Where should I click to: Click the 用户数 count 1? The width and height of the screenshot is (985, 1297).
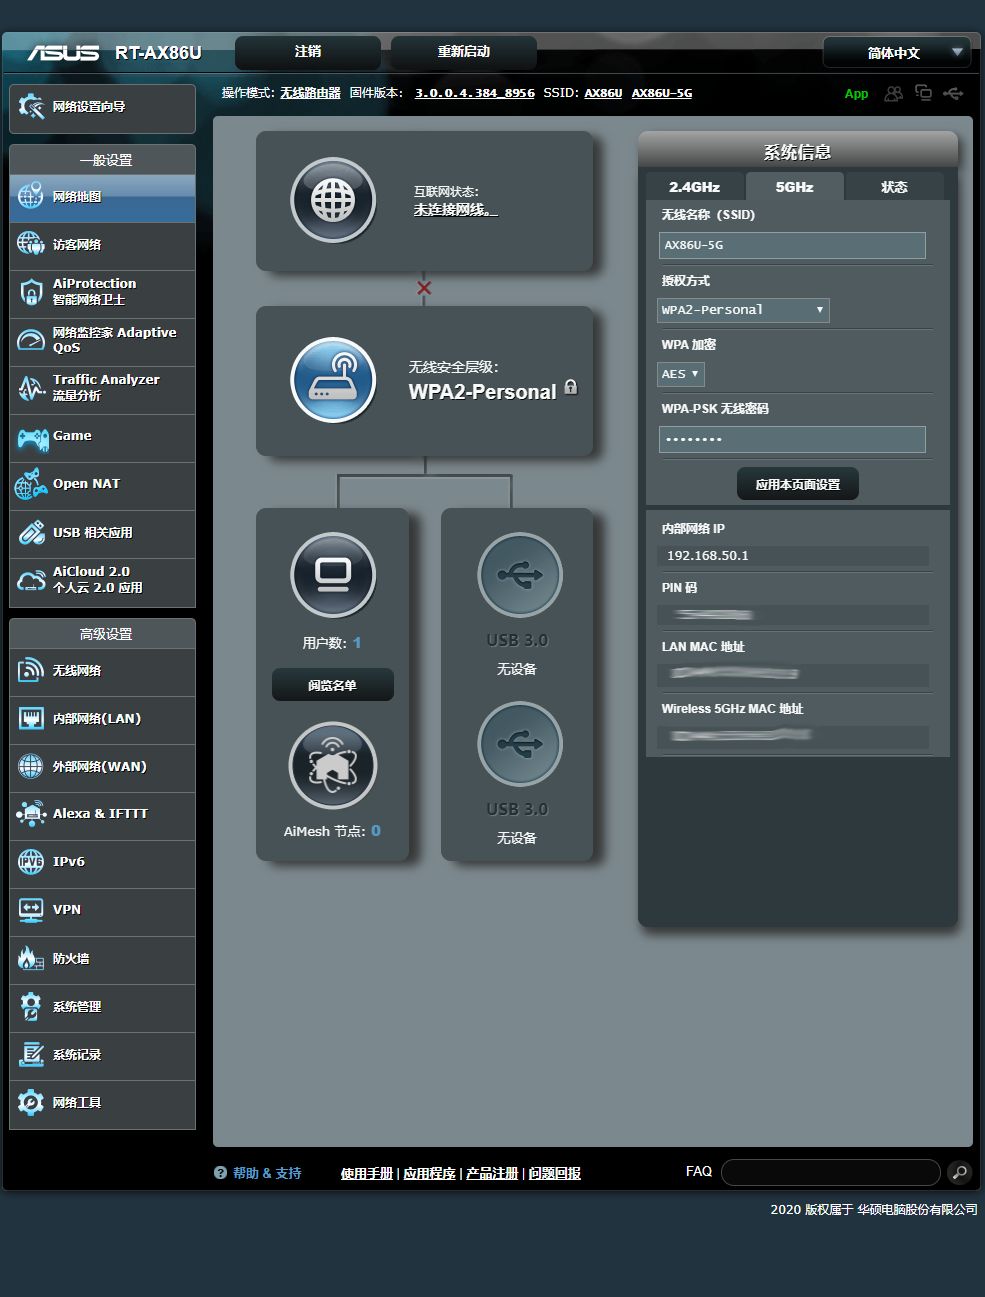click(357, 643)
